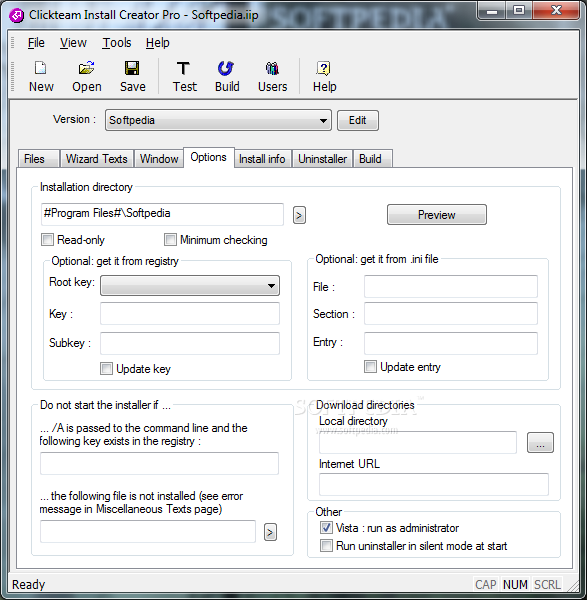The height and width of the screenshot is (600, 587).
Task: Click the Installation directory input field
Action: 162,214
